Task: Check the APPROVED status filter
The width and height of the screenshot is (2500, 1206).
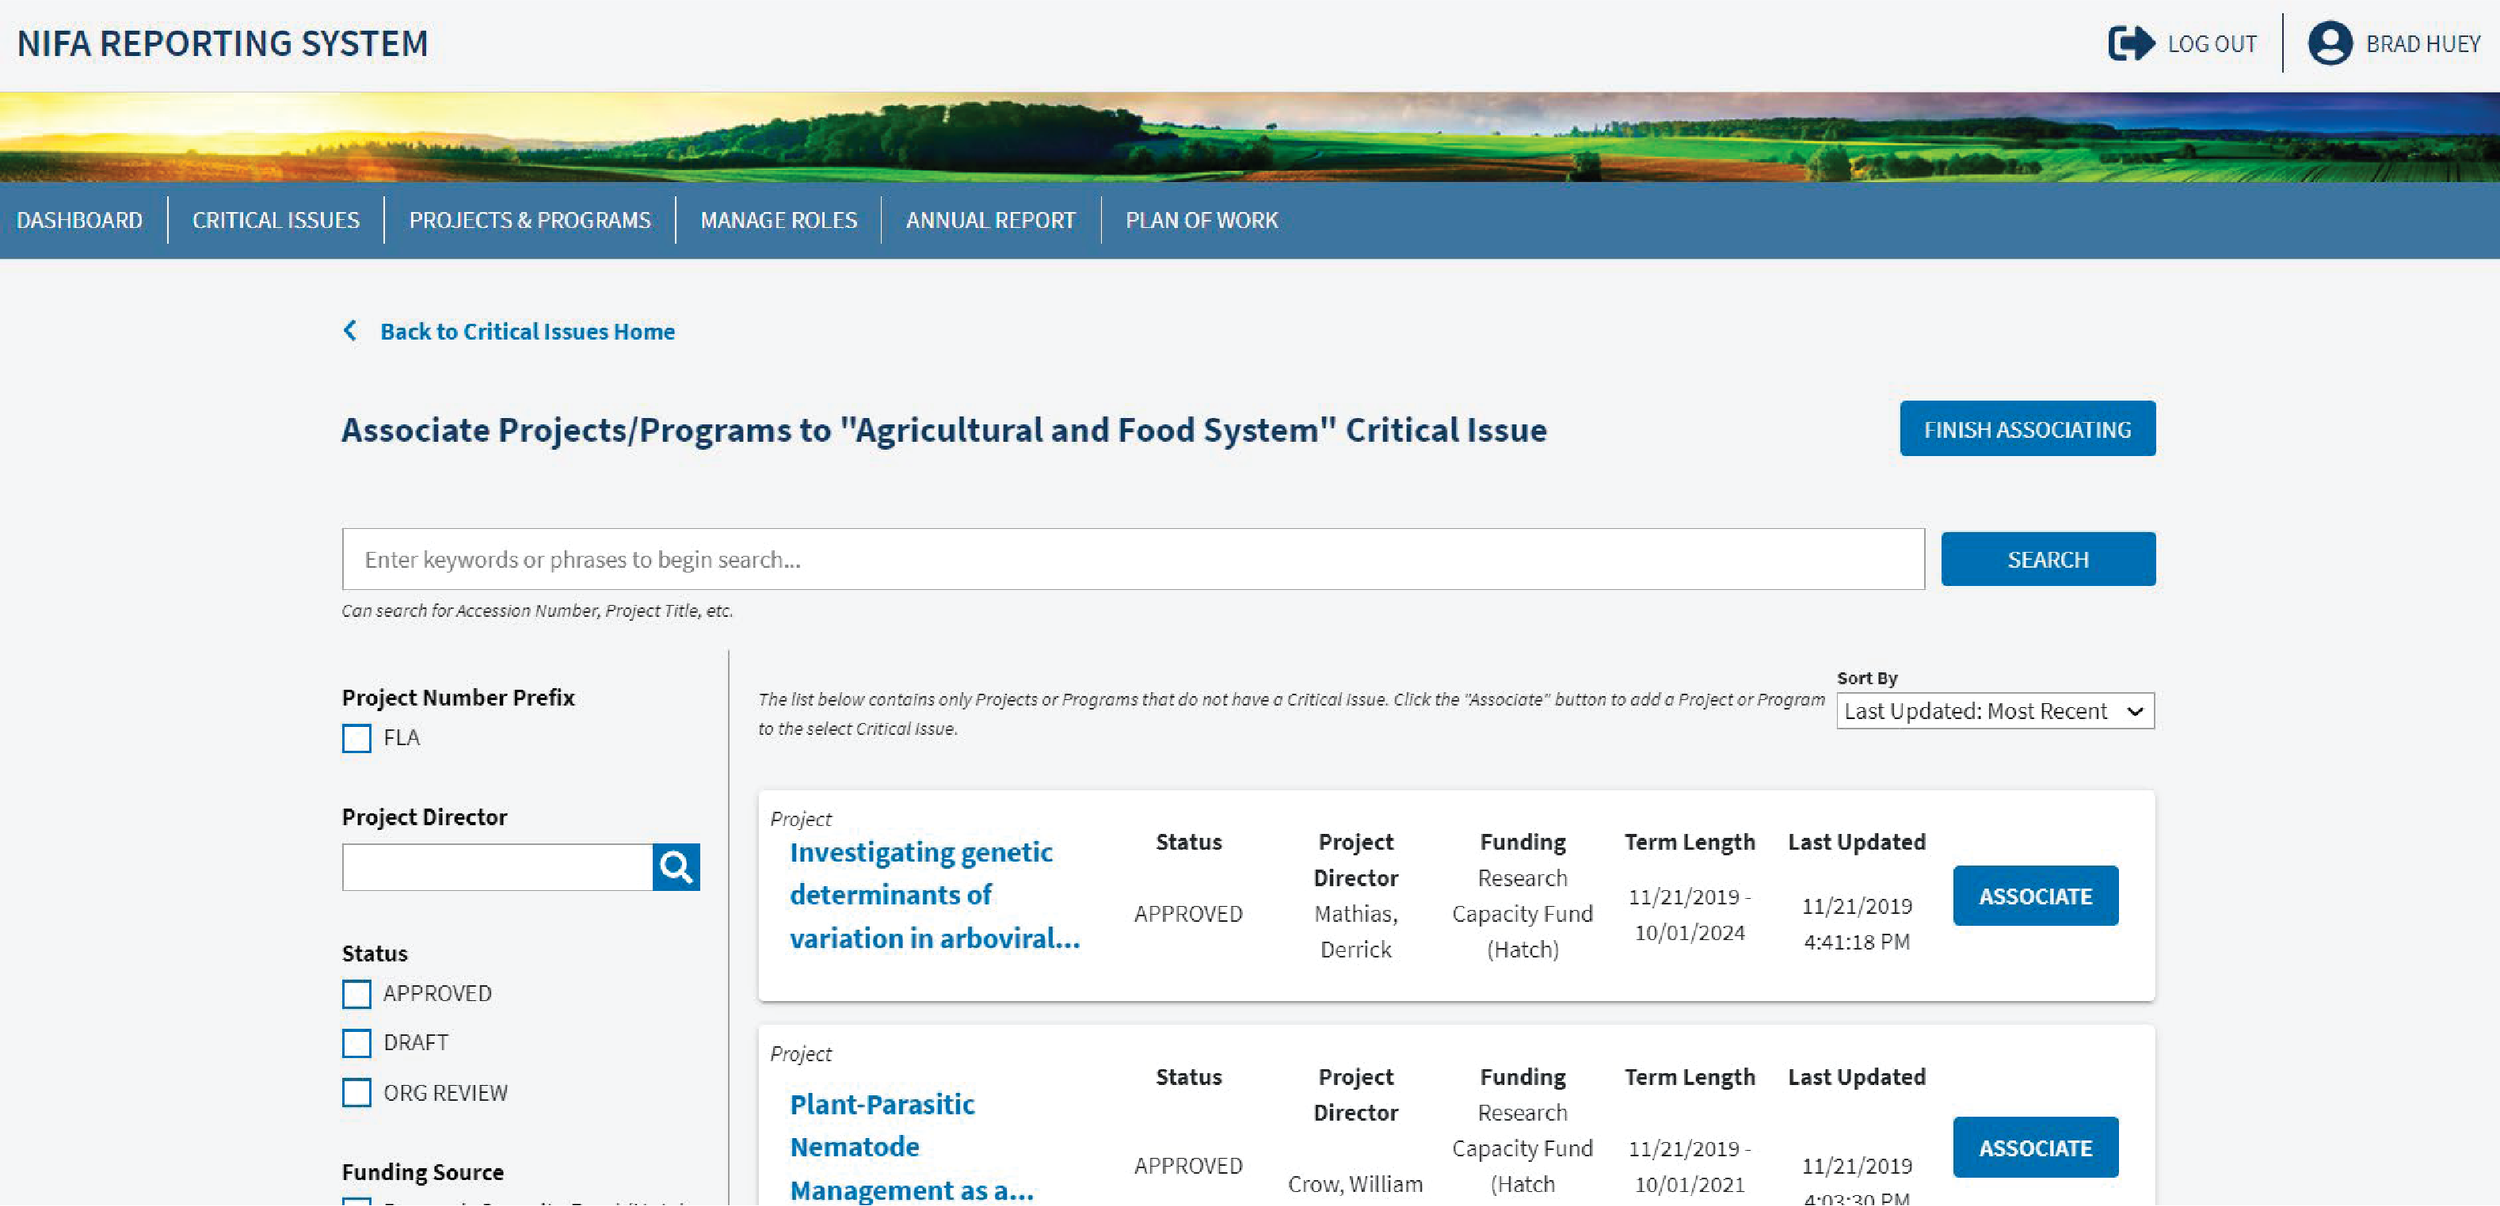Action: coord(357,994)
